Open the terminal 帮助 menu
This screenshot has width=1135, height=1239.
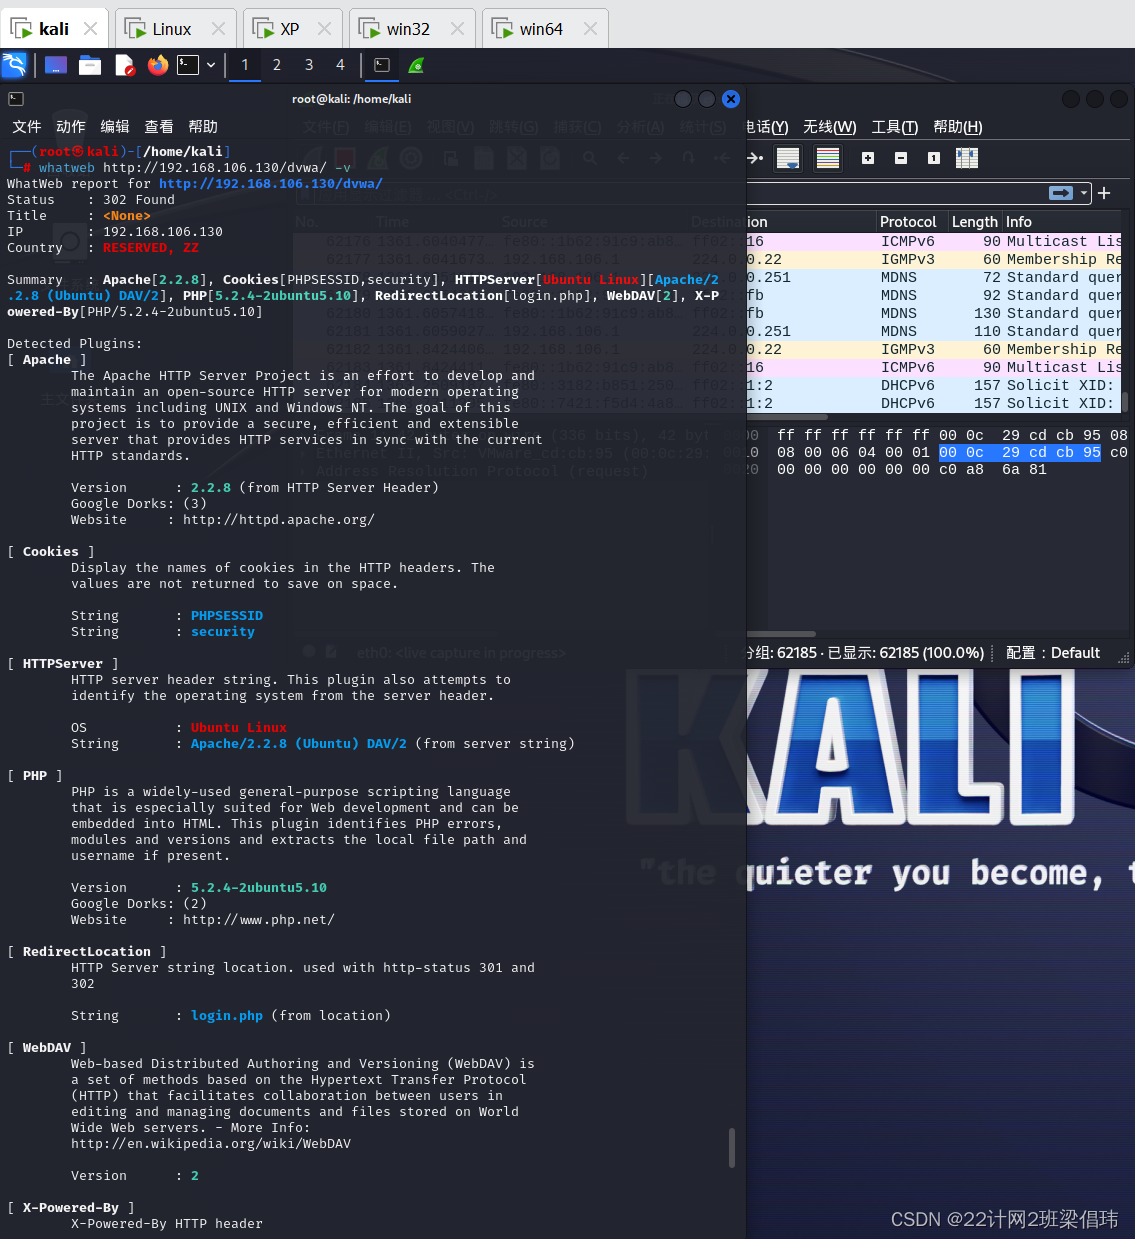pos(203,126)
